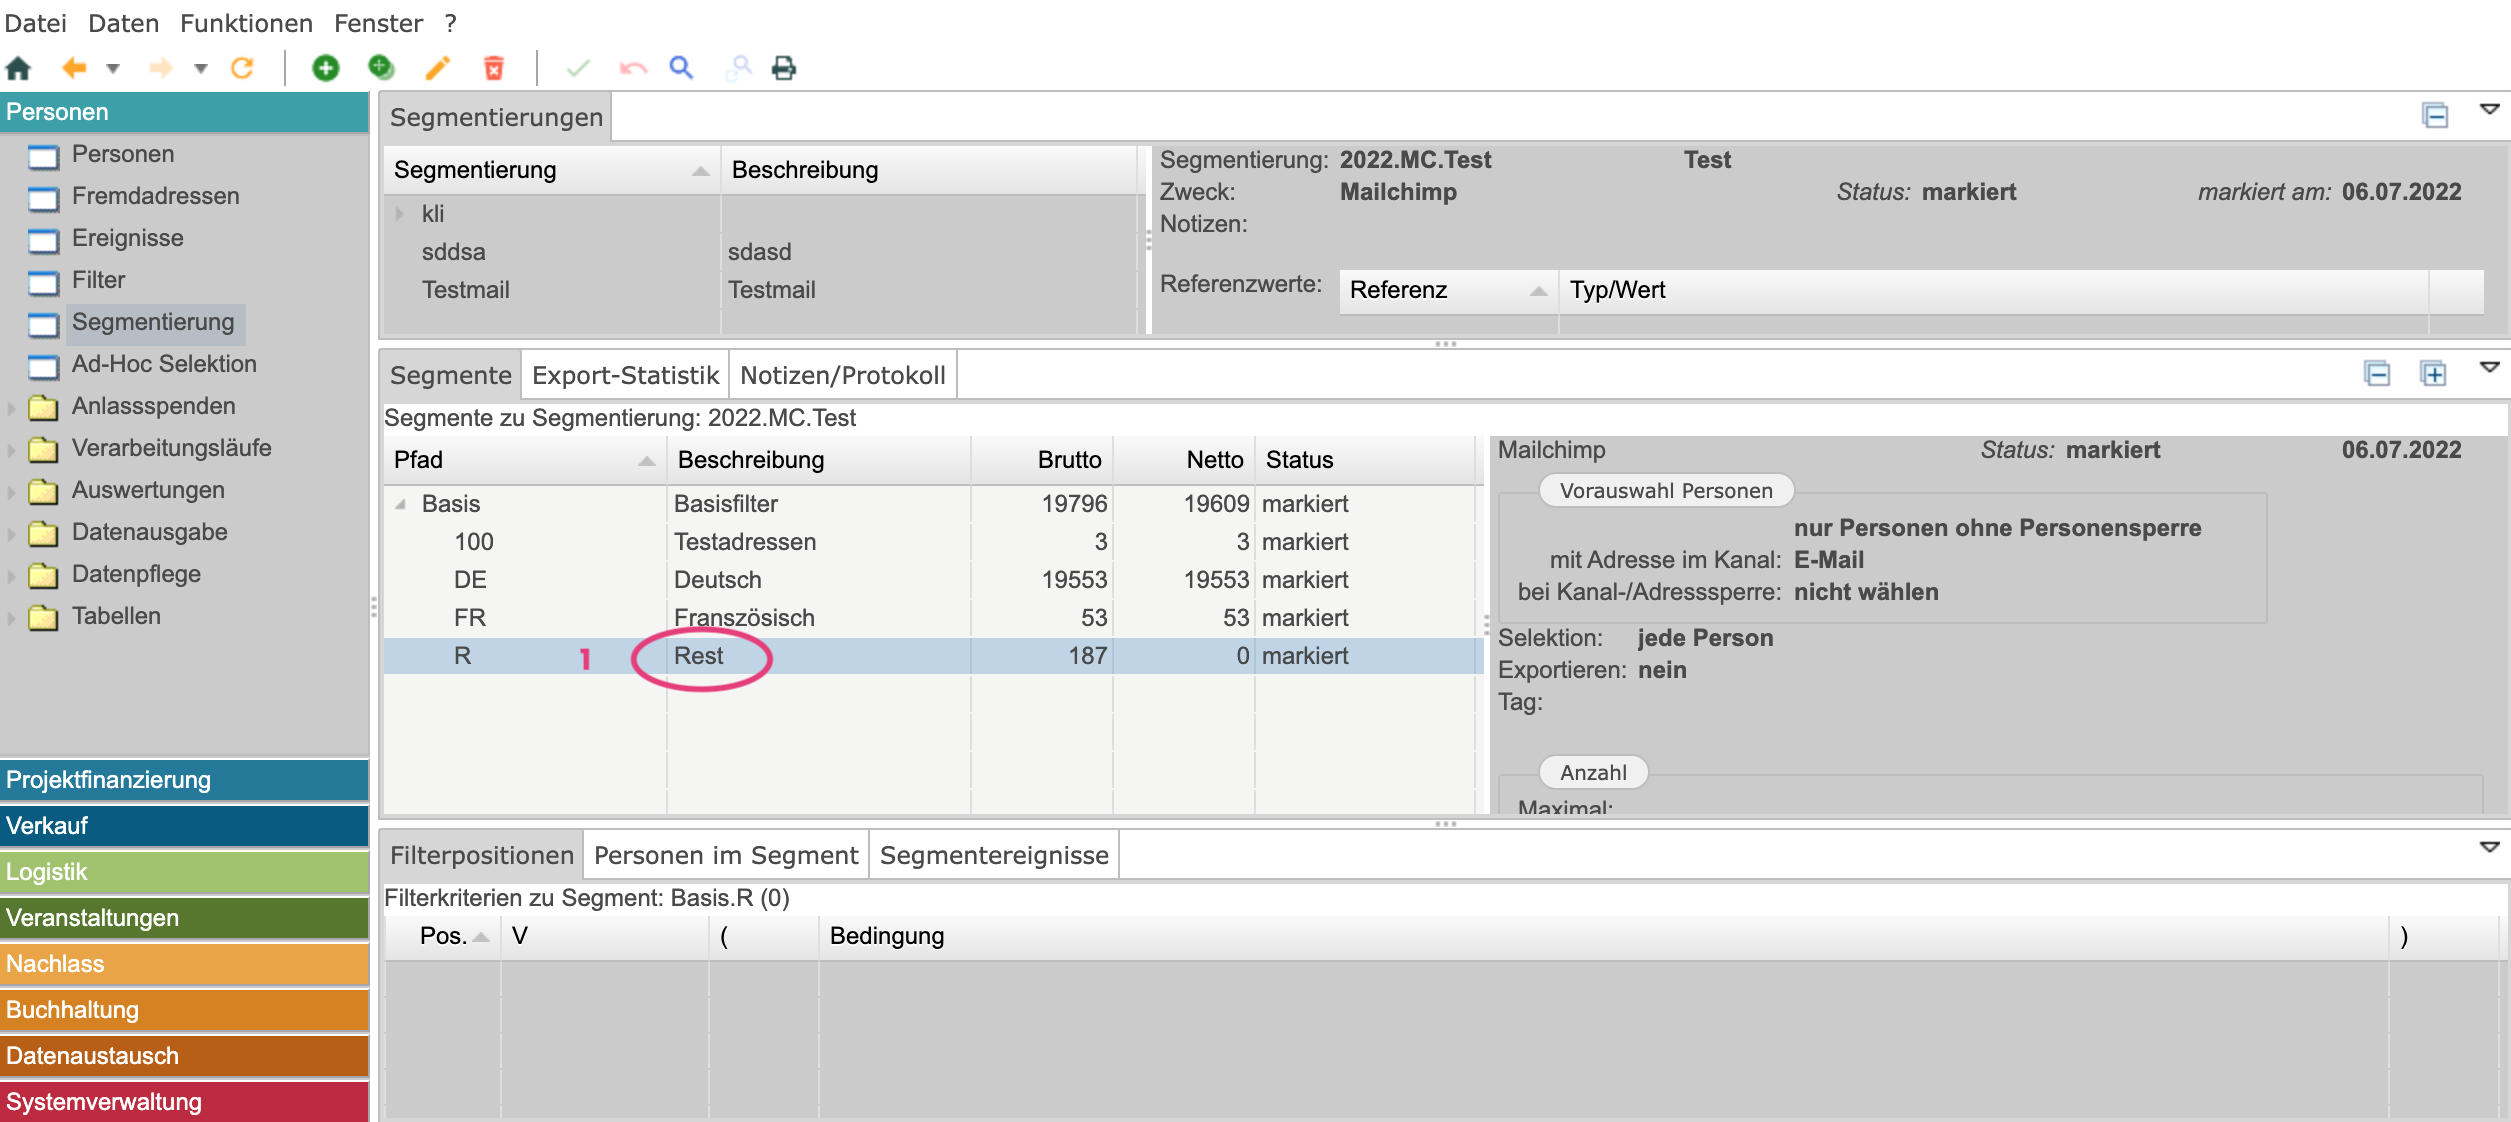The width and height of the screenshot is (2511, 1122).
Task: Click the red trash delete icon
Action: tap(493, 68)
